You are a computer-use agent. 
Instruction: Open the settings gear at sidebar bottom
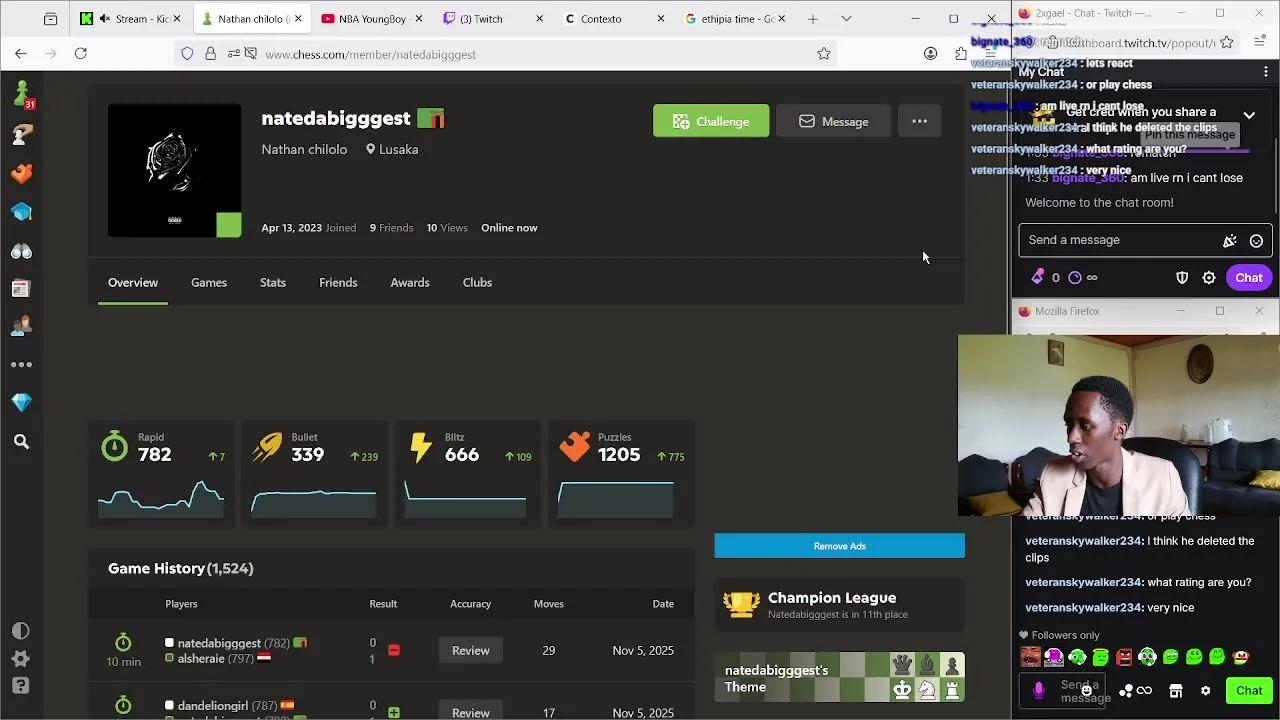tap(21, 659)
